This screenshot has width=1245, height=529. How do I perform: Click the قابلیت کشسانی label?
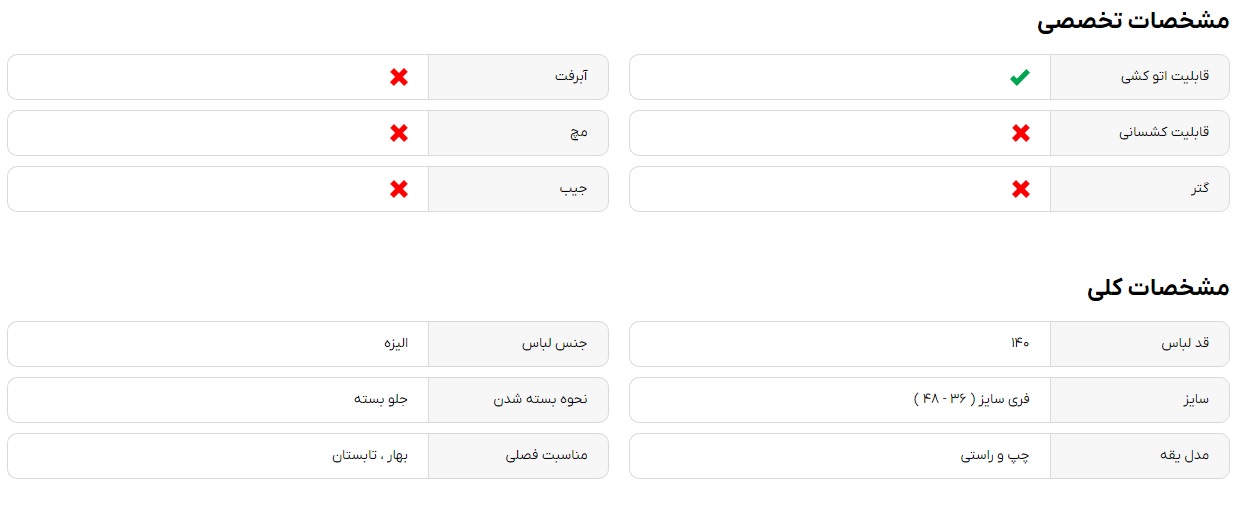pyautogui.click(x=1164, y=133)
